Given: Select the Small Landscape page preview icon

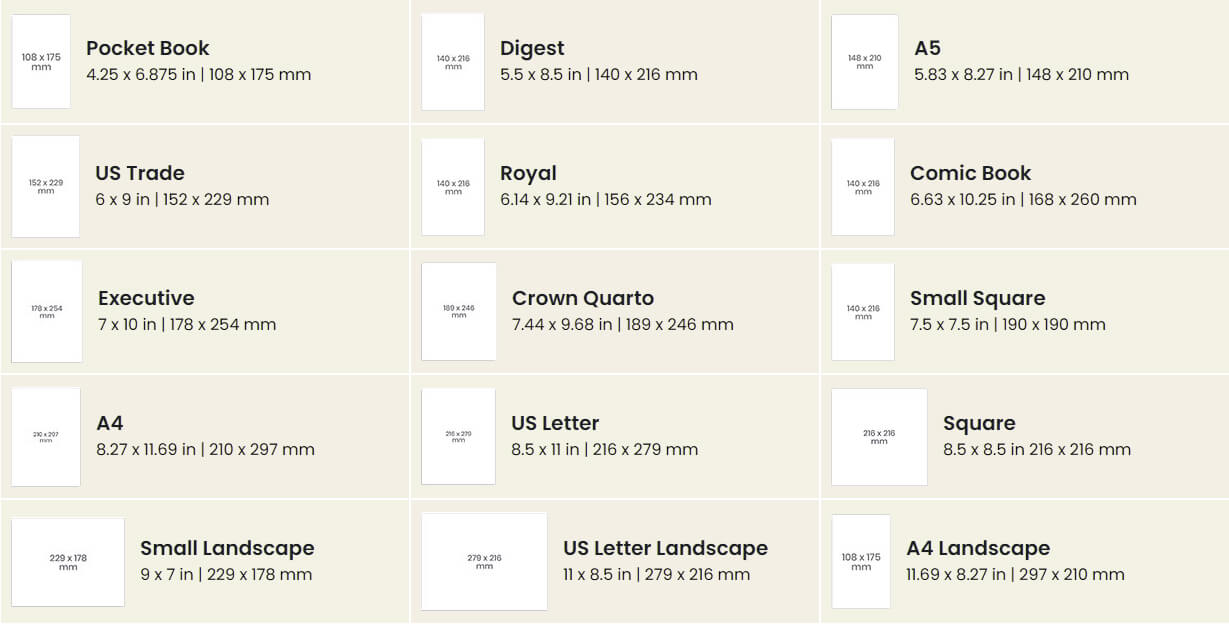Looking at the screenshot, I should (x=68, y=561).
